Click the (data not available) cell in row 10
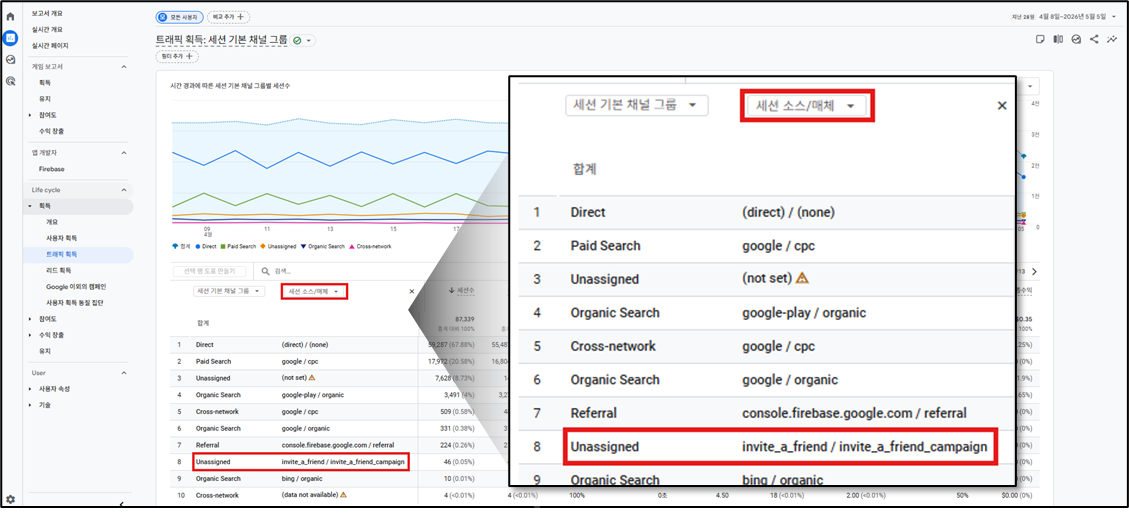Image resolution: width=1129 pixels, height=516 pixels. (310, 494)
